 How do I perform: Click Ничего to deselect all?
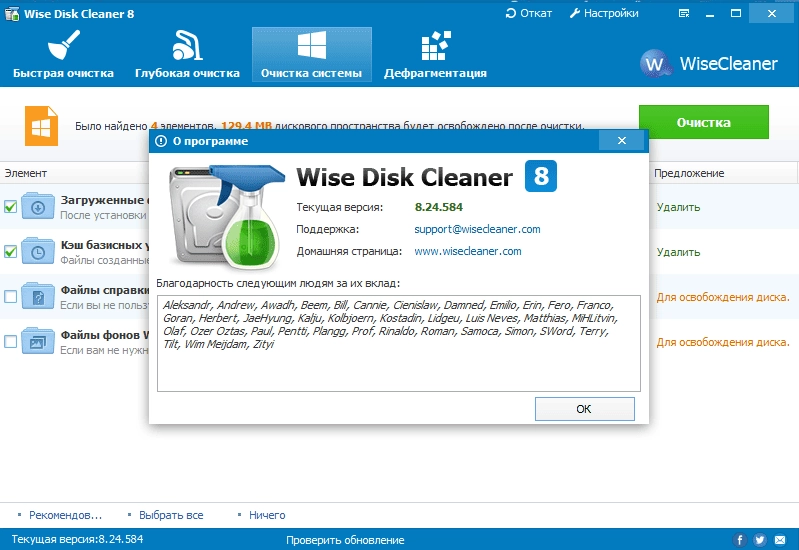(x=267, y=515)
